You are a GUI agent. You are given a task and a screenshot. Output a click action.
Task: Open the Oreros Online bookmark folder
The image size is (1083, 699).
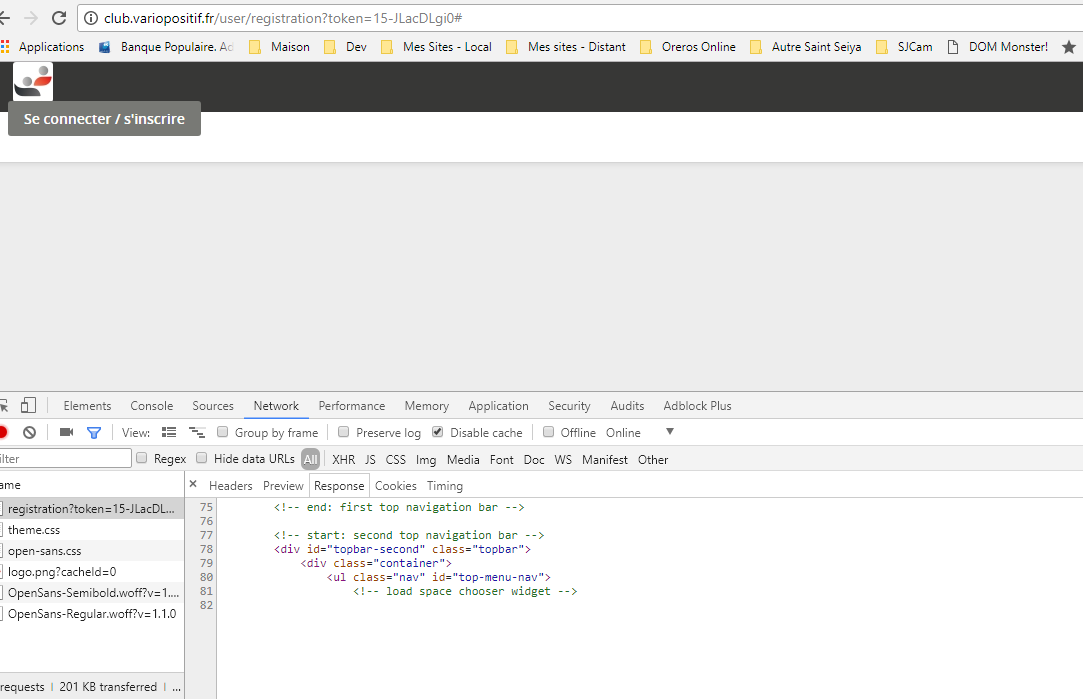pyautogui.click(x=688, y=47)
